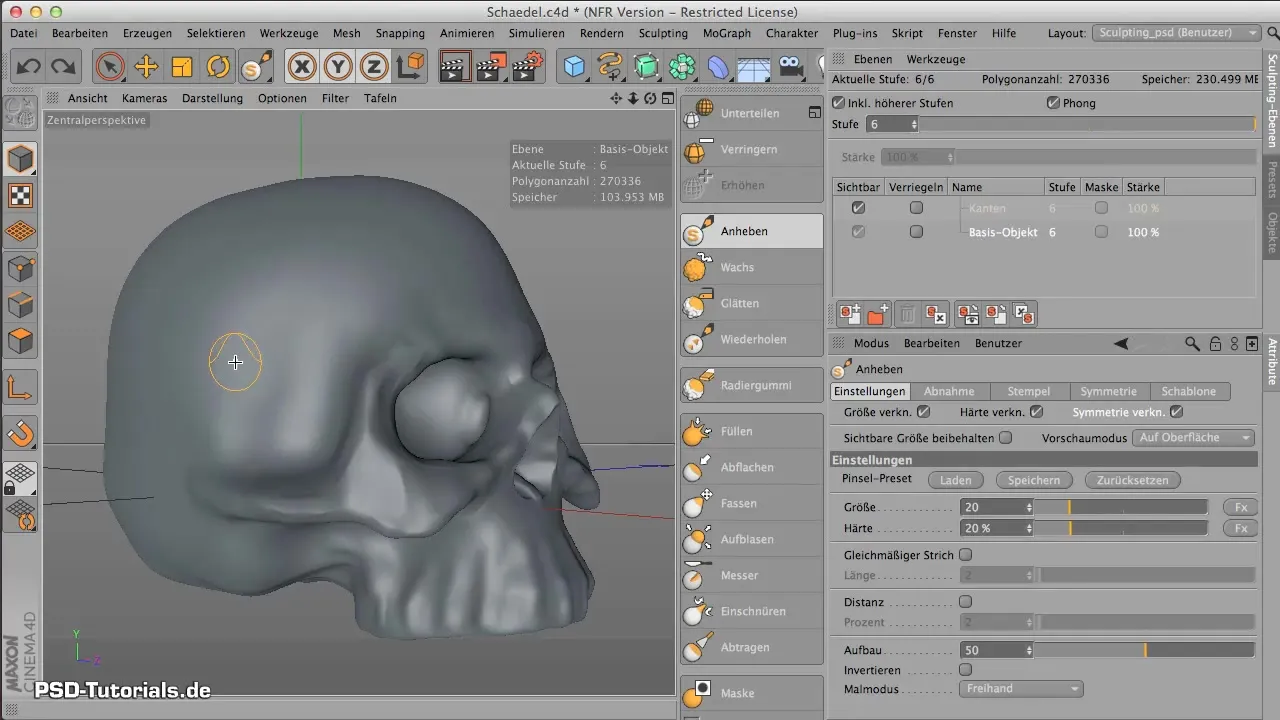This screenshot has height=720, width=1280.
Task: Toggle Inkl. höherer Stufen checkbox
Action: pos(839,103)
